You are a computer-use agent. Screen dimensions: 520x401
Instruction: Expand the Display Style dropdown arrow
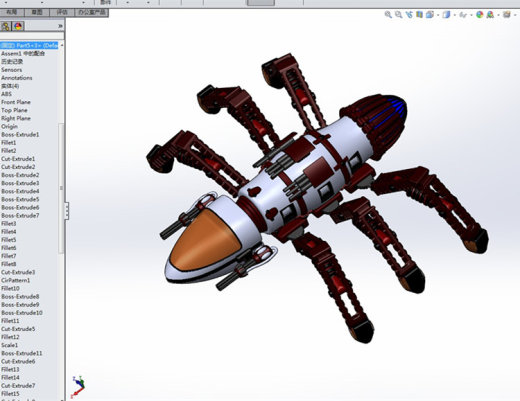point(454,15)
